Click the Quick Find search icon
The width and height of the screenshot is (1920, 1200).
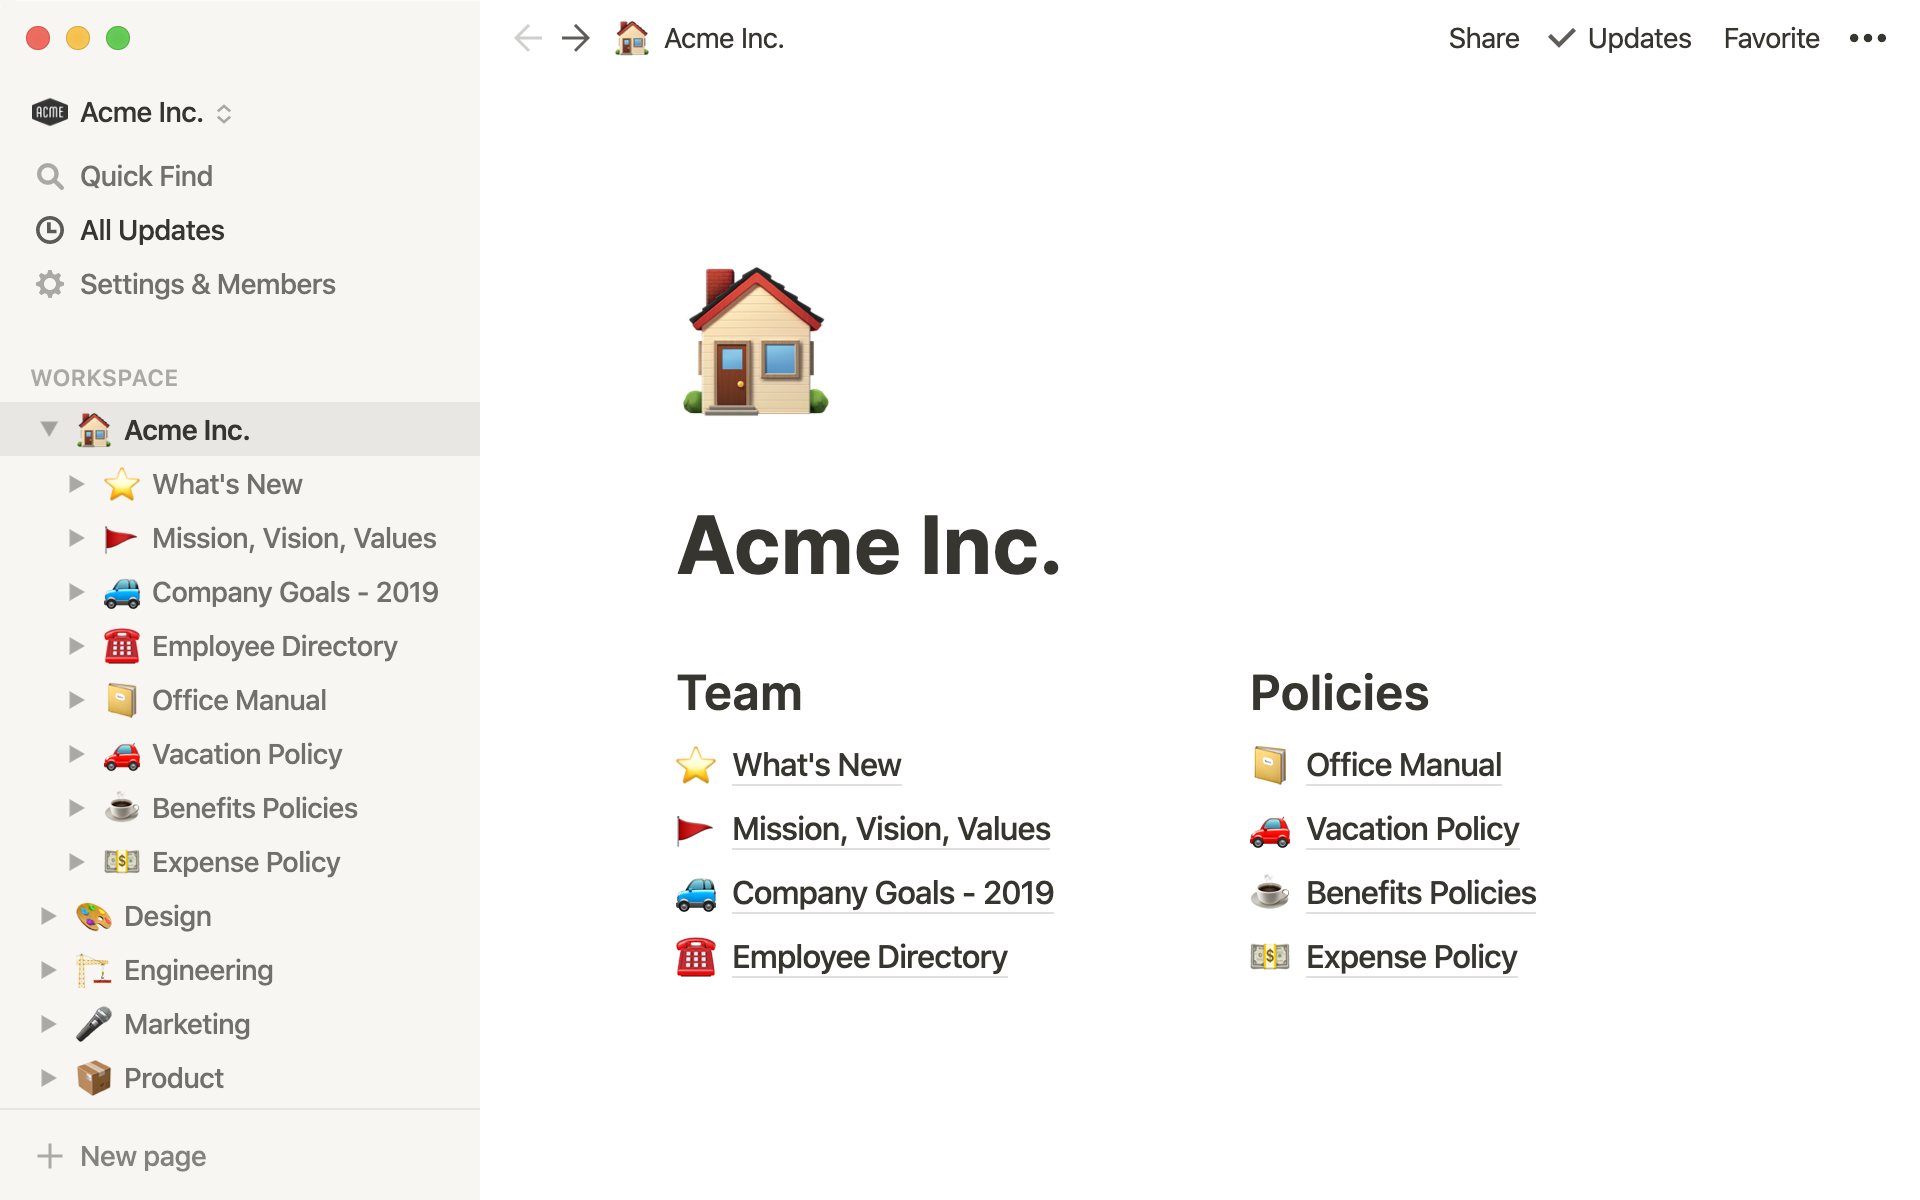click(x=50, y=176)
